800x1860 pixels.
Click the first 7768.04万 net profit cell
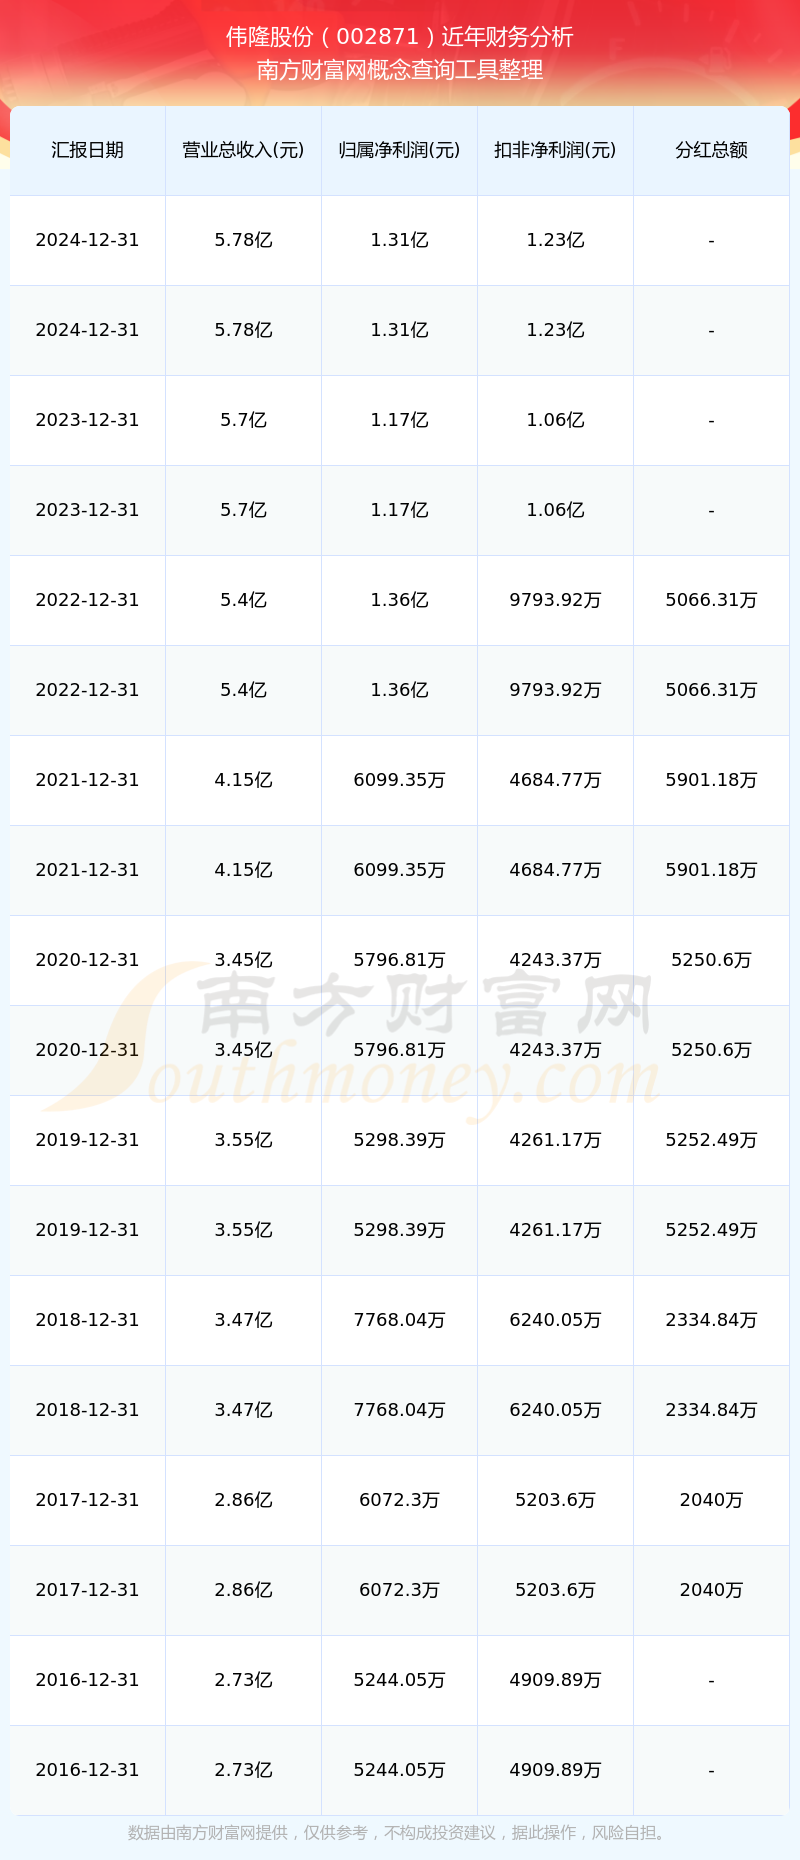pos(399,1320)
